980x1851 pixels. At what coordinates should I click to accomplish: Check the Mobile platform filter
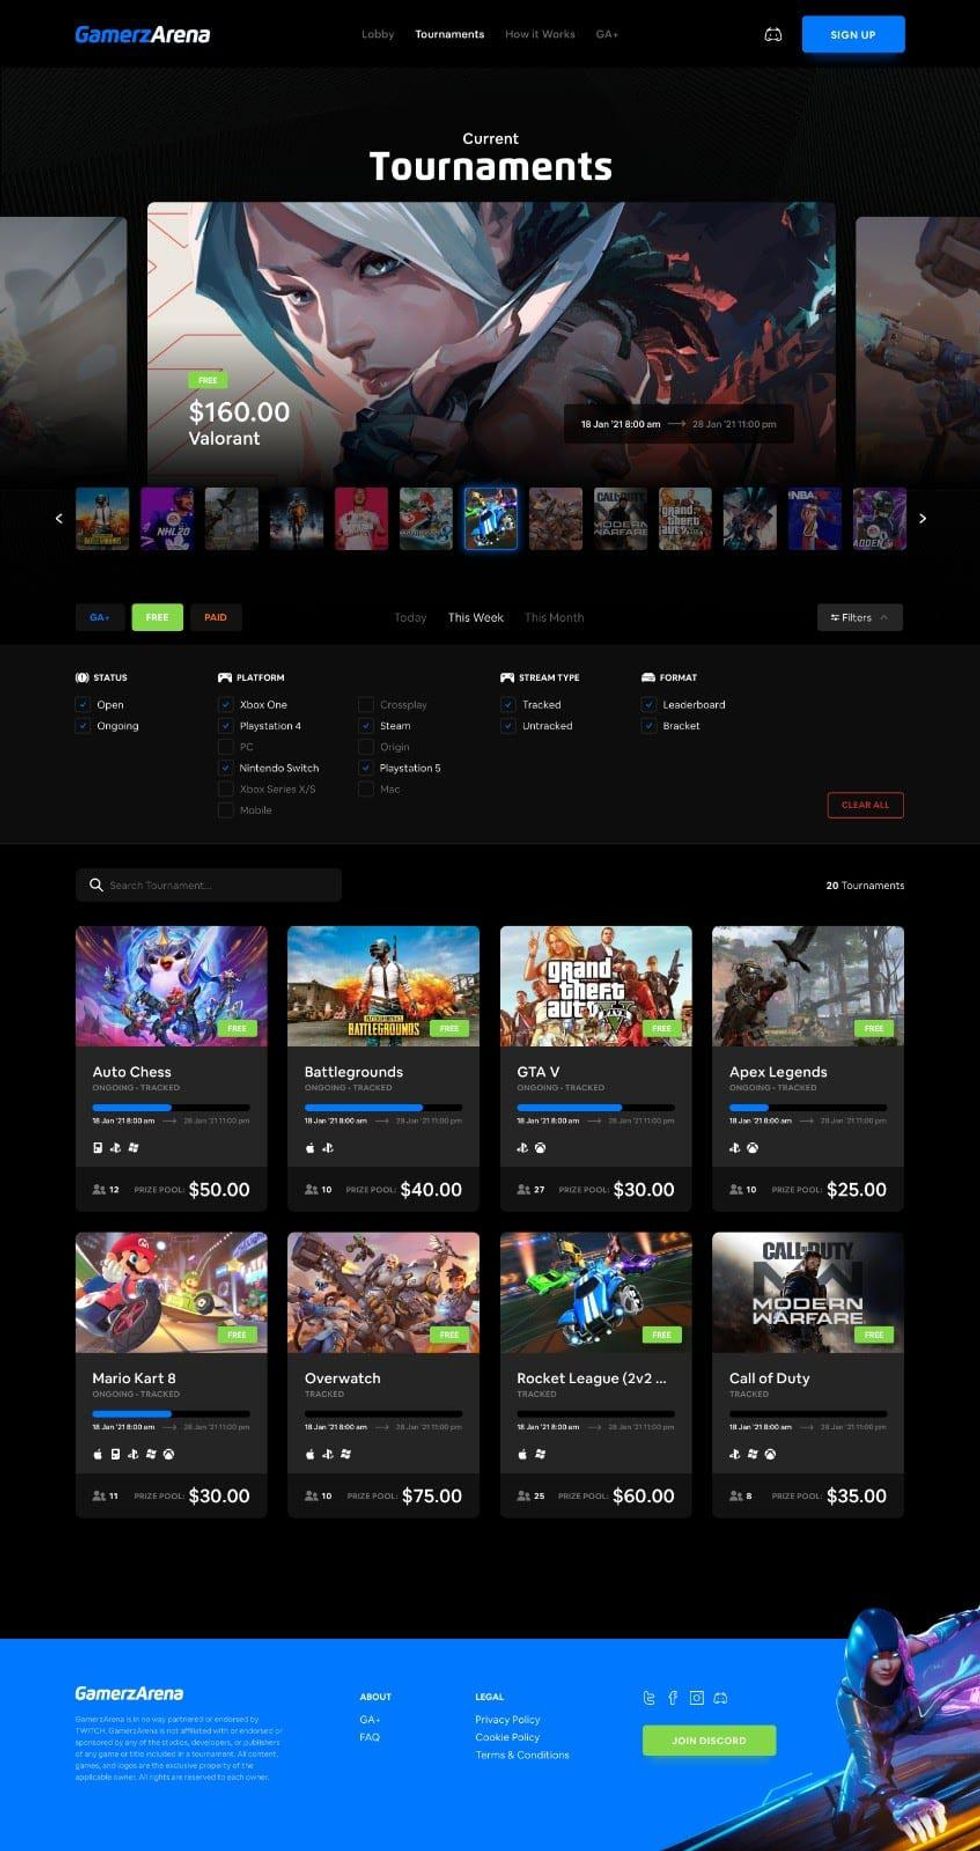[226, 811]
